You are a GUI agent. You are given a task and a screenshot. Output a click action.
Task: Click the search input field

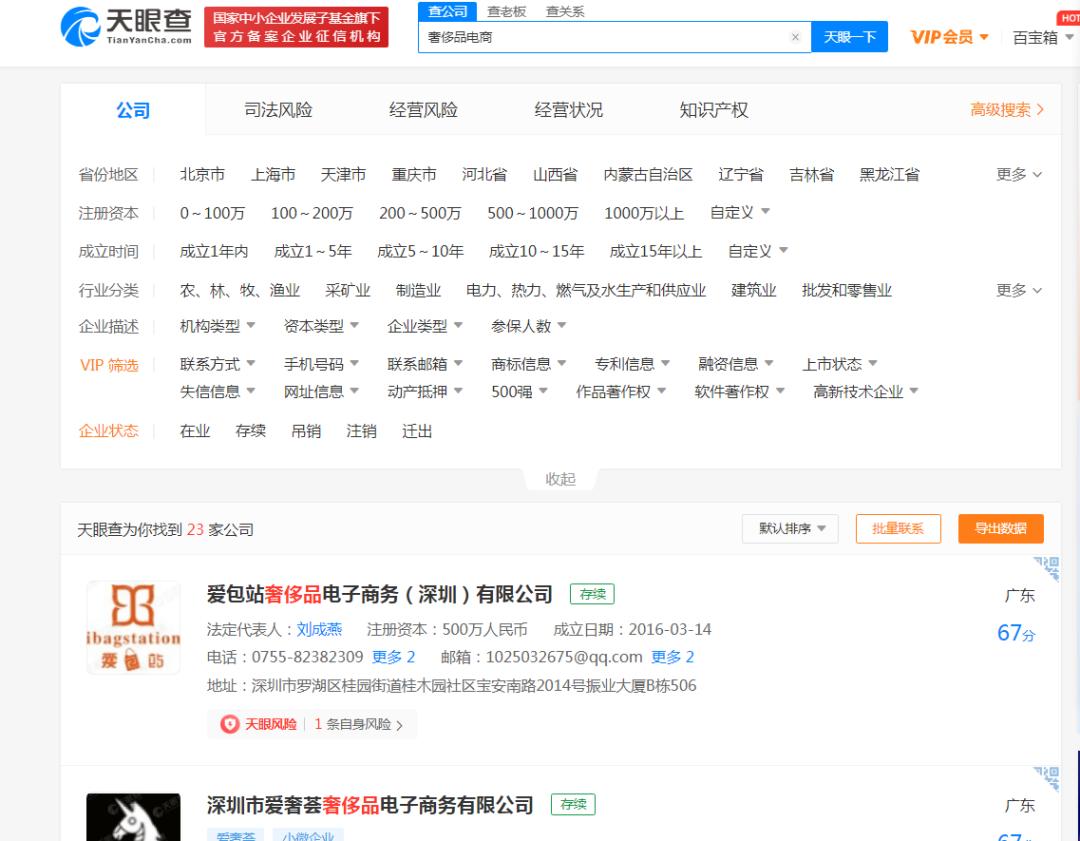point(600,37)
